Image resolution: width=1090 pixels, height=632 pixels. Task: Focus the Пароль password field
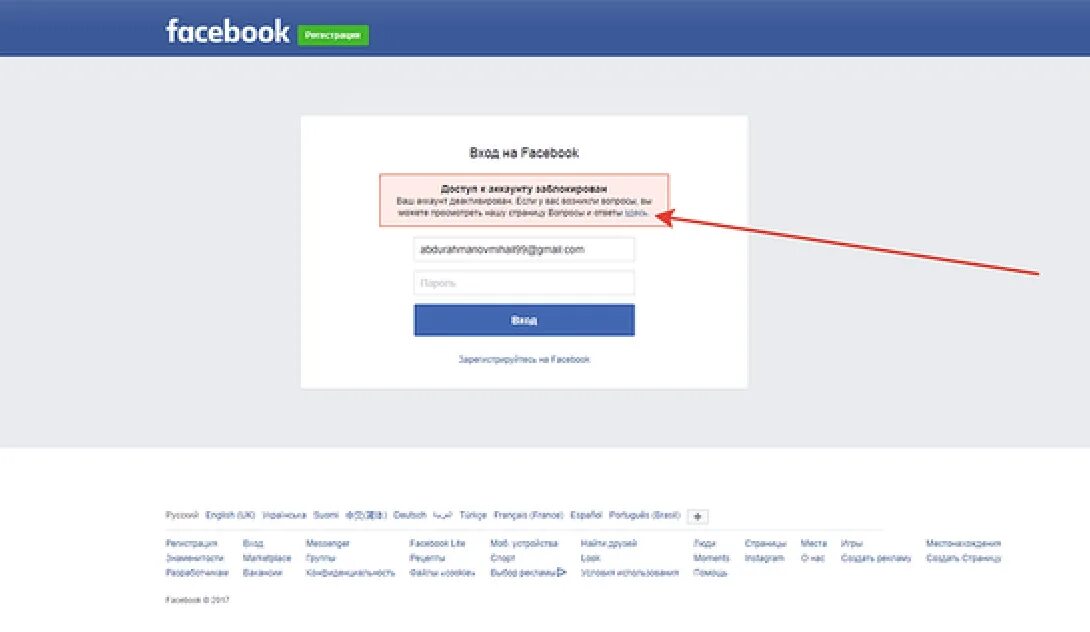(524, 283)
